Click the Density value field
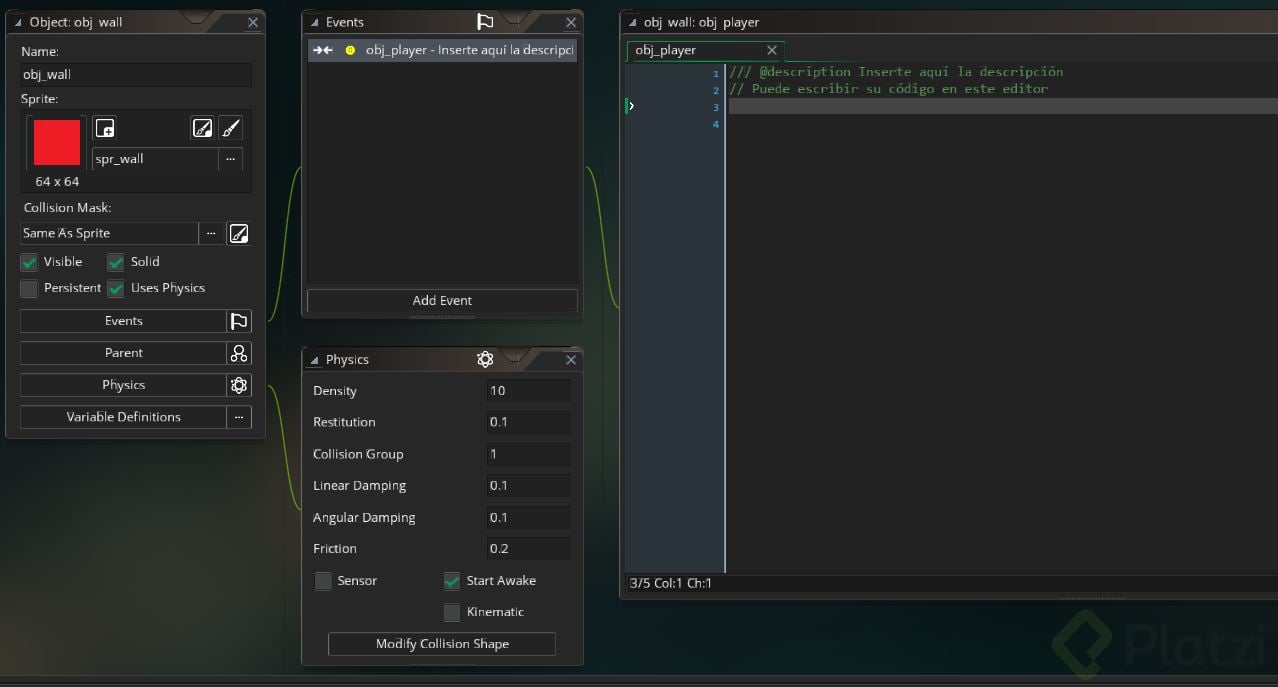 point(528,391)
